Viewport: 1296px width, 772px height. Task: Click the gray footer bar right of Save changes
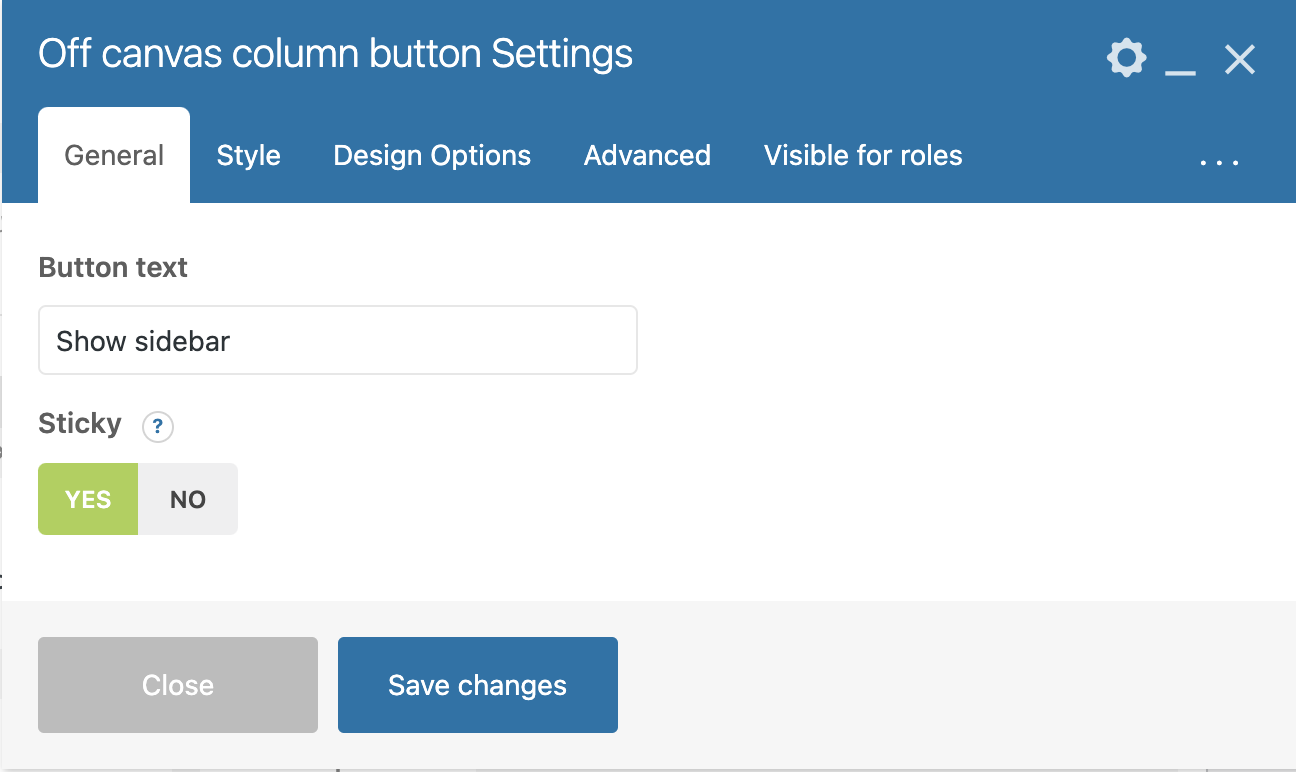point(950,685)
